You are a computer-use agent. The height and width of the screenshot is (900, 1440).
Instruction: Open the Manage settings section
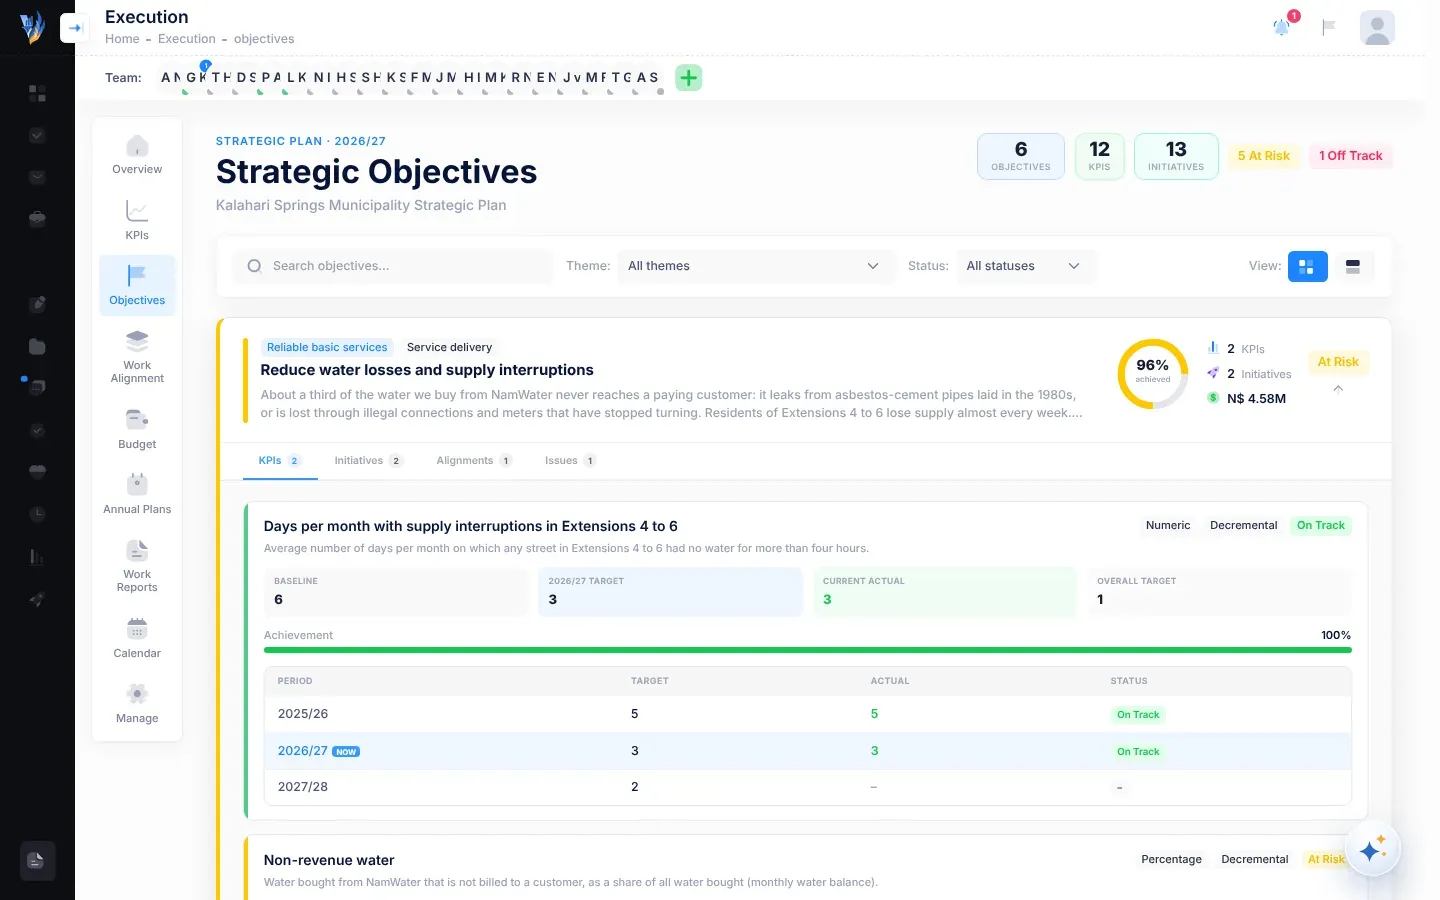(137, 704)
